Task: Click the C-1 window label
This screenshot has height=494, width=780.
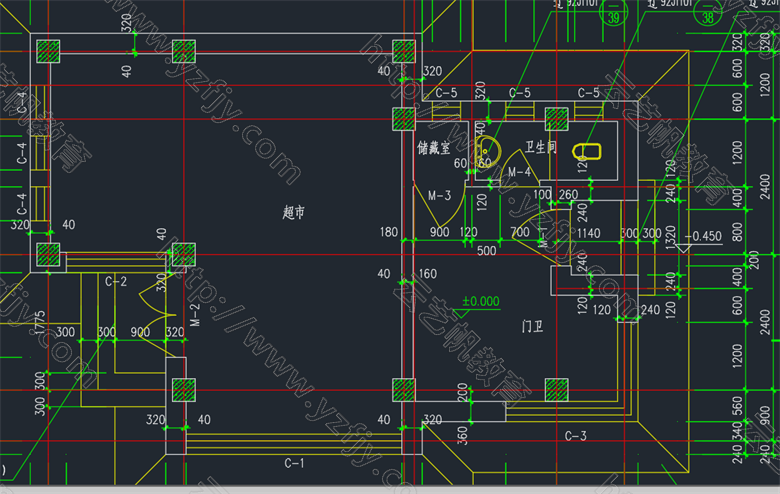Action: [294, 463]
